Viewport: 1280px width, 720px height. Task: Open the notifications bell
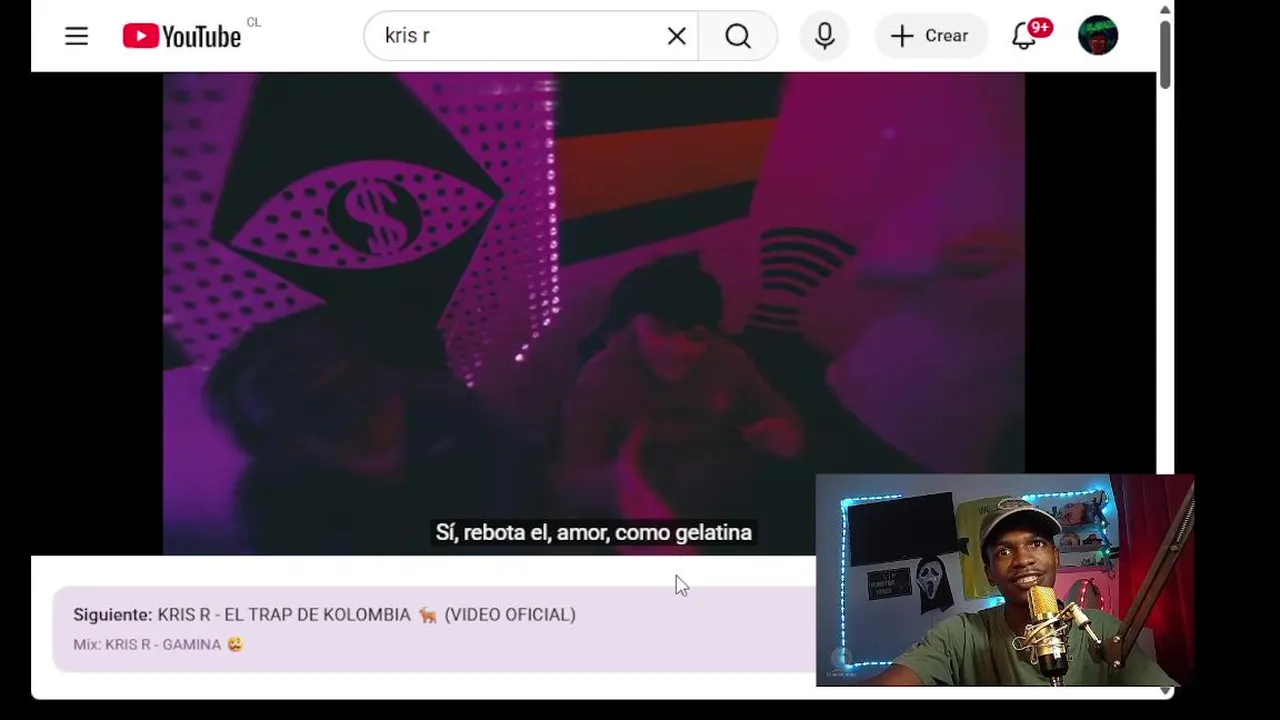(1024, 36)
